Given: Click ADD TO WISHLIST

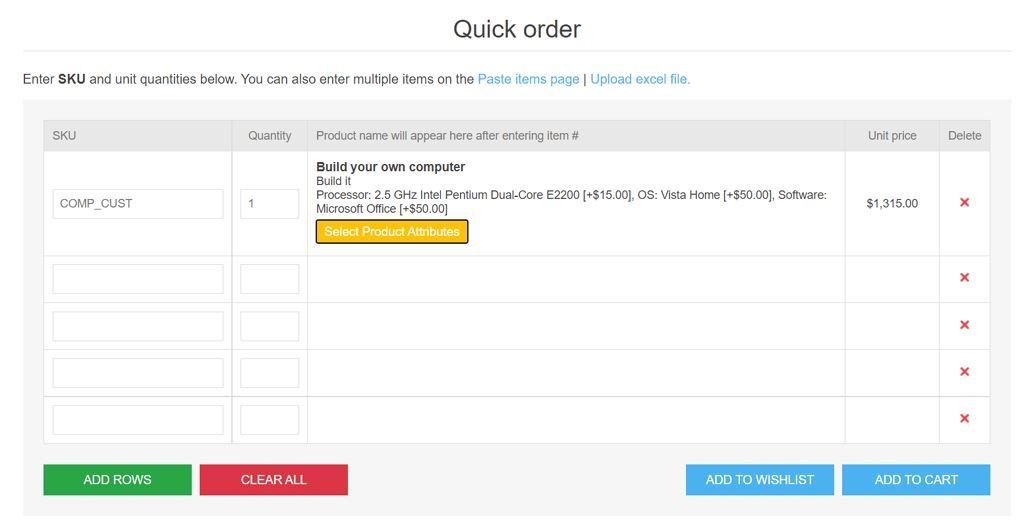Looking at the screenshot, I should [x=760, y=480].
